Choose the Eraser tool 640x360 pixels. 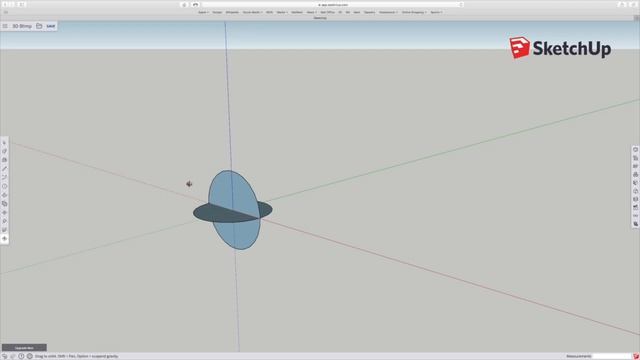[4, 151]
